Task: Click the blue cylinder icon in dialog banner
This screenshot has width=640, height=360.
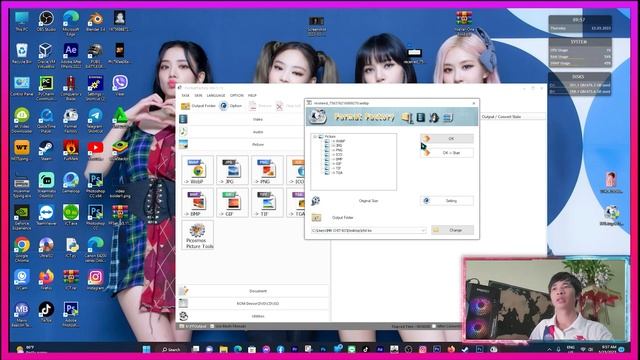Action: coord(420,118)
